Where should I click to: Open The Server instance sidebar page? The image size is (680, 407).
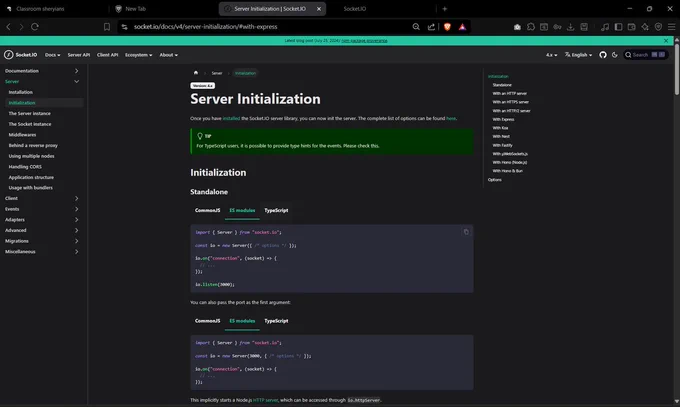click(29, 113)
